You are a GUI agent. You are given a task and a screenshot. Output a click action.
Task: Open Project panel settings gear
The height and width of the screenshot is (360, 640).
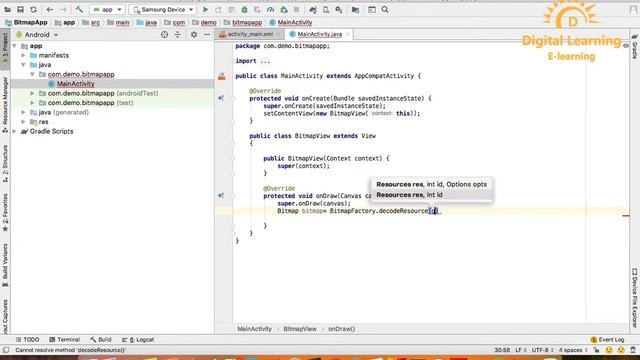[194, 35]
